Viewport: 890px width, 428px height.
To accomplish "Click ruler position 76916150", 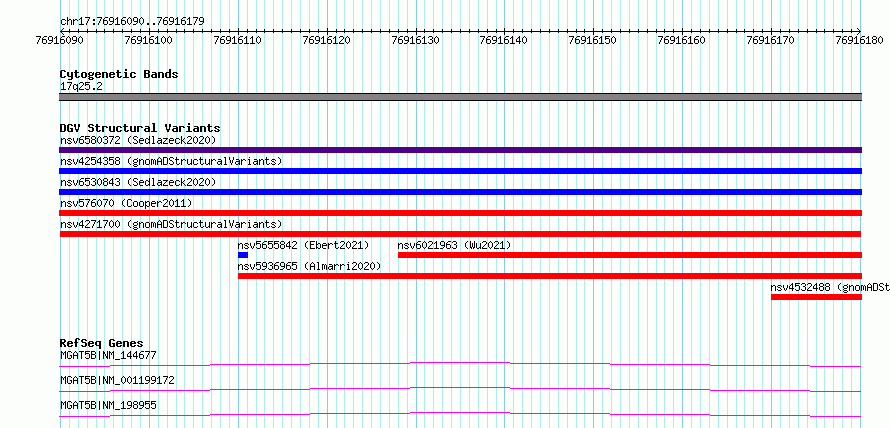I will click(x=593, y=40).
